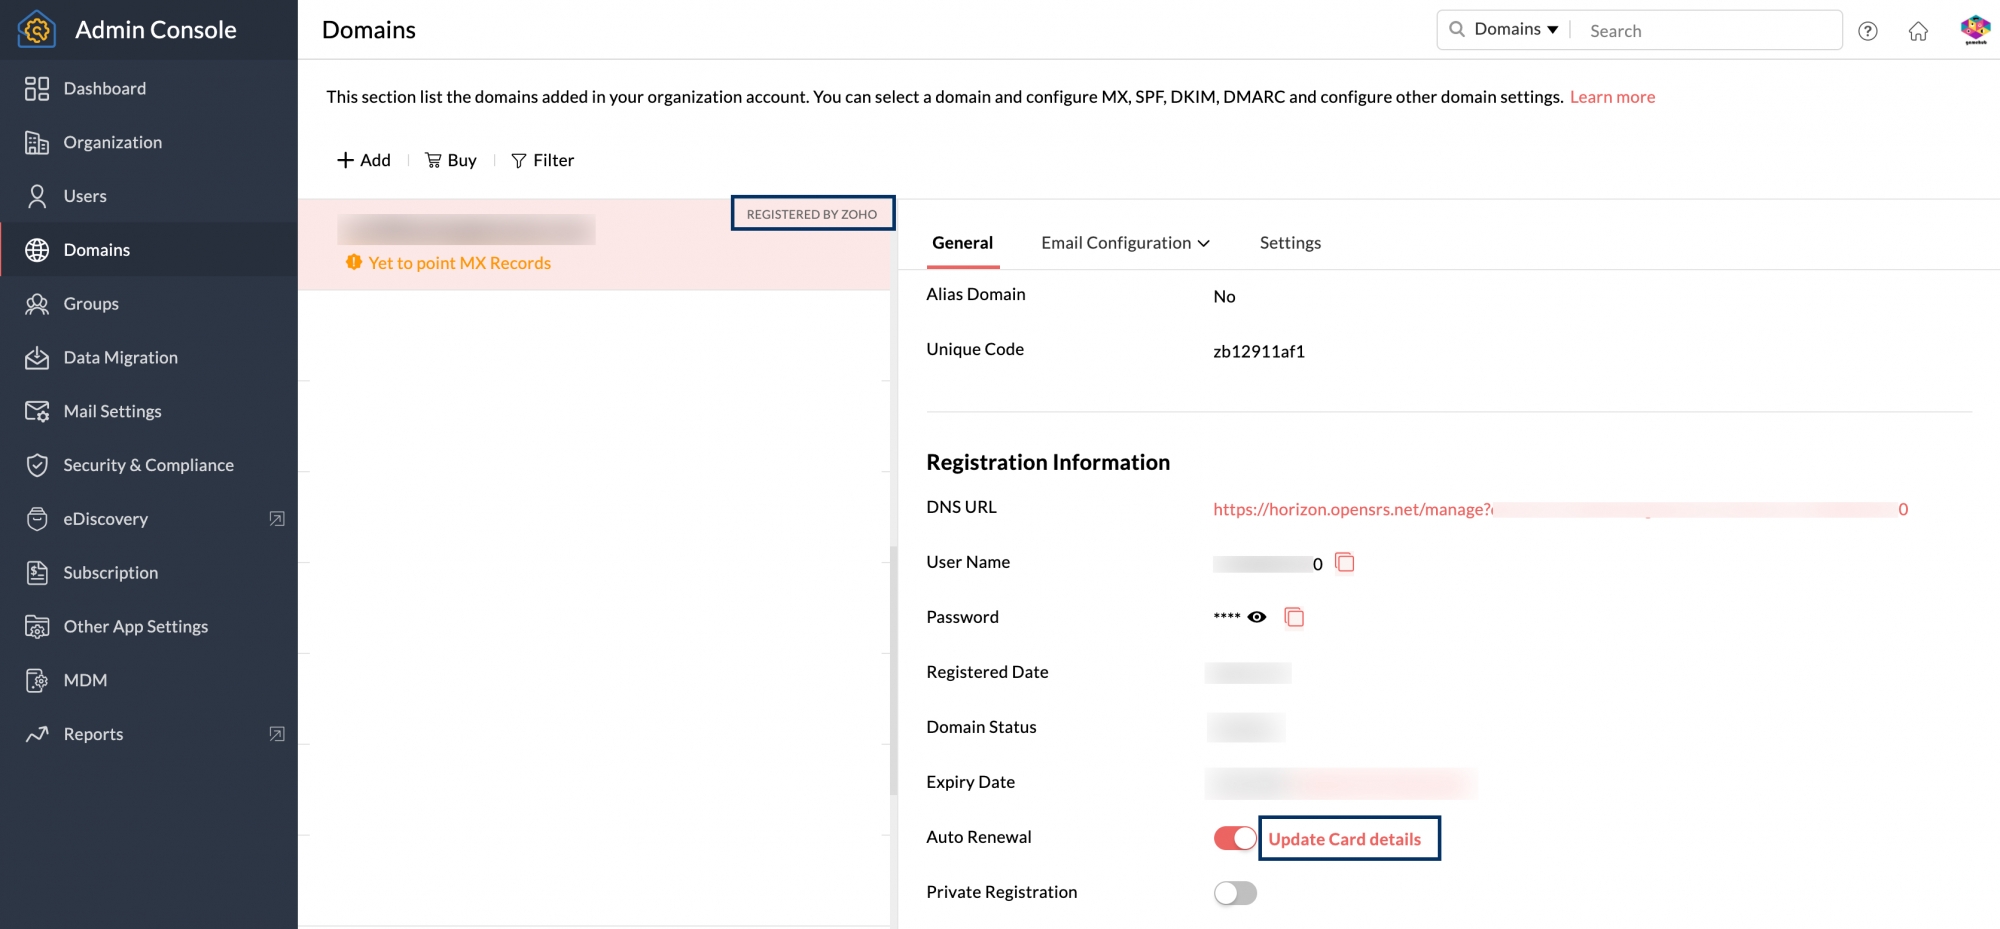Open the Domains search scope dropdown
This screenshot has height=929, width=2000.
pyautogui.click(x=1515, y=30)
